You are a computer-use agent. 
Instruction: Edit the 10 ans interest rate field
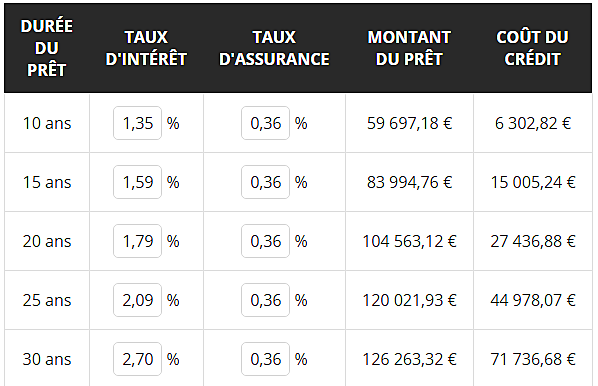tap(137, 123)
